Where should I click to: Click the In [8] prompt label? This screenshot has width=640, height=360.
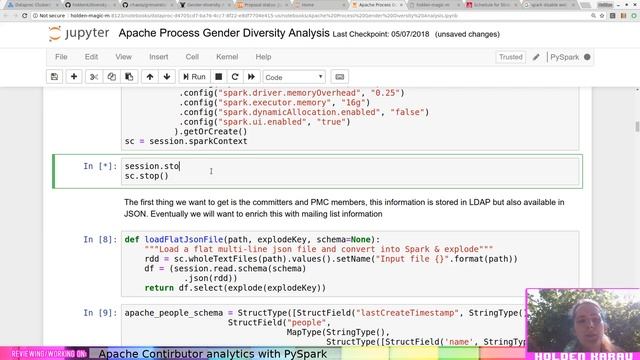tap(100, 240)
